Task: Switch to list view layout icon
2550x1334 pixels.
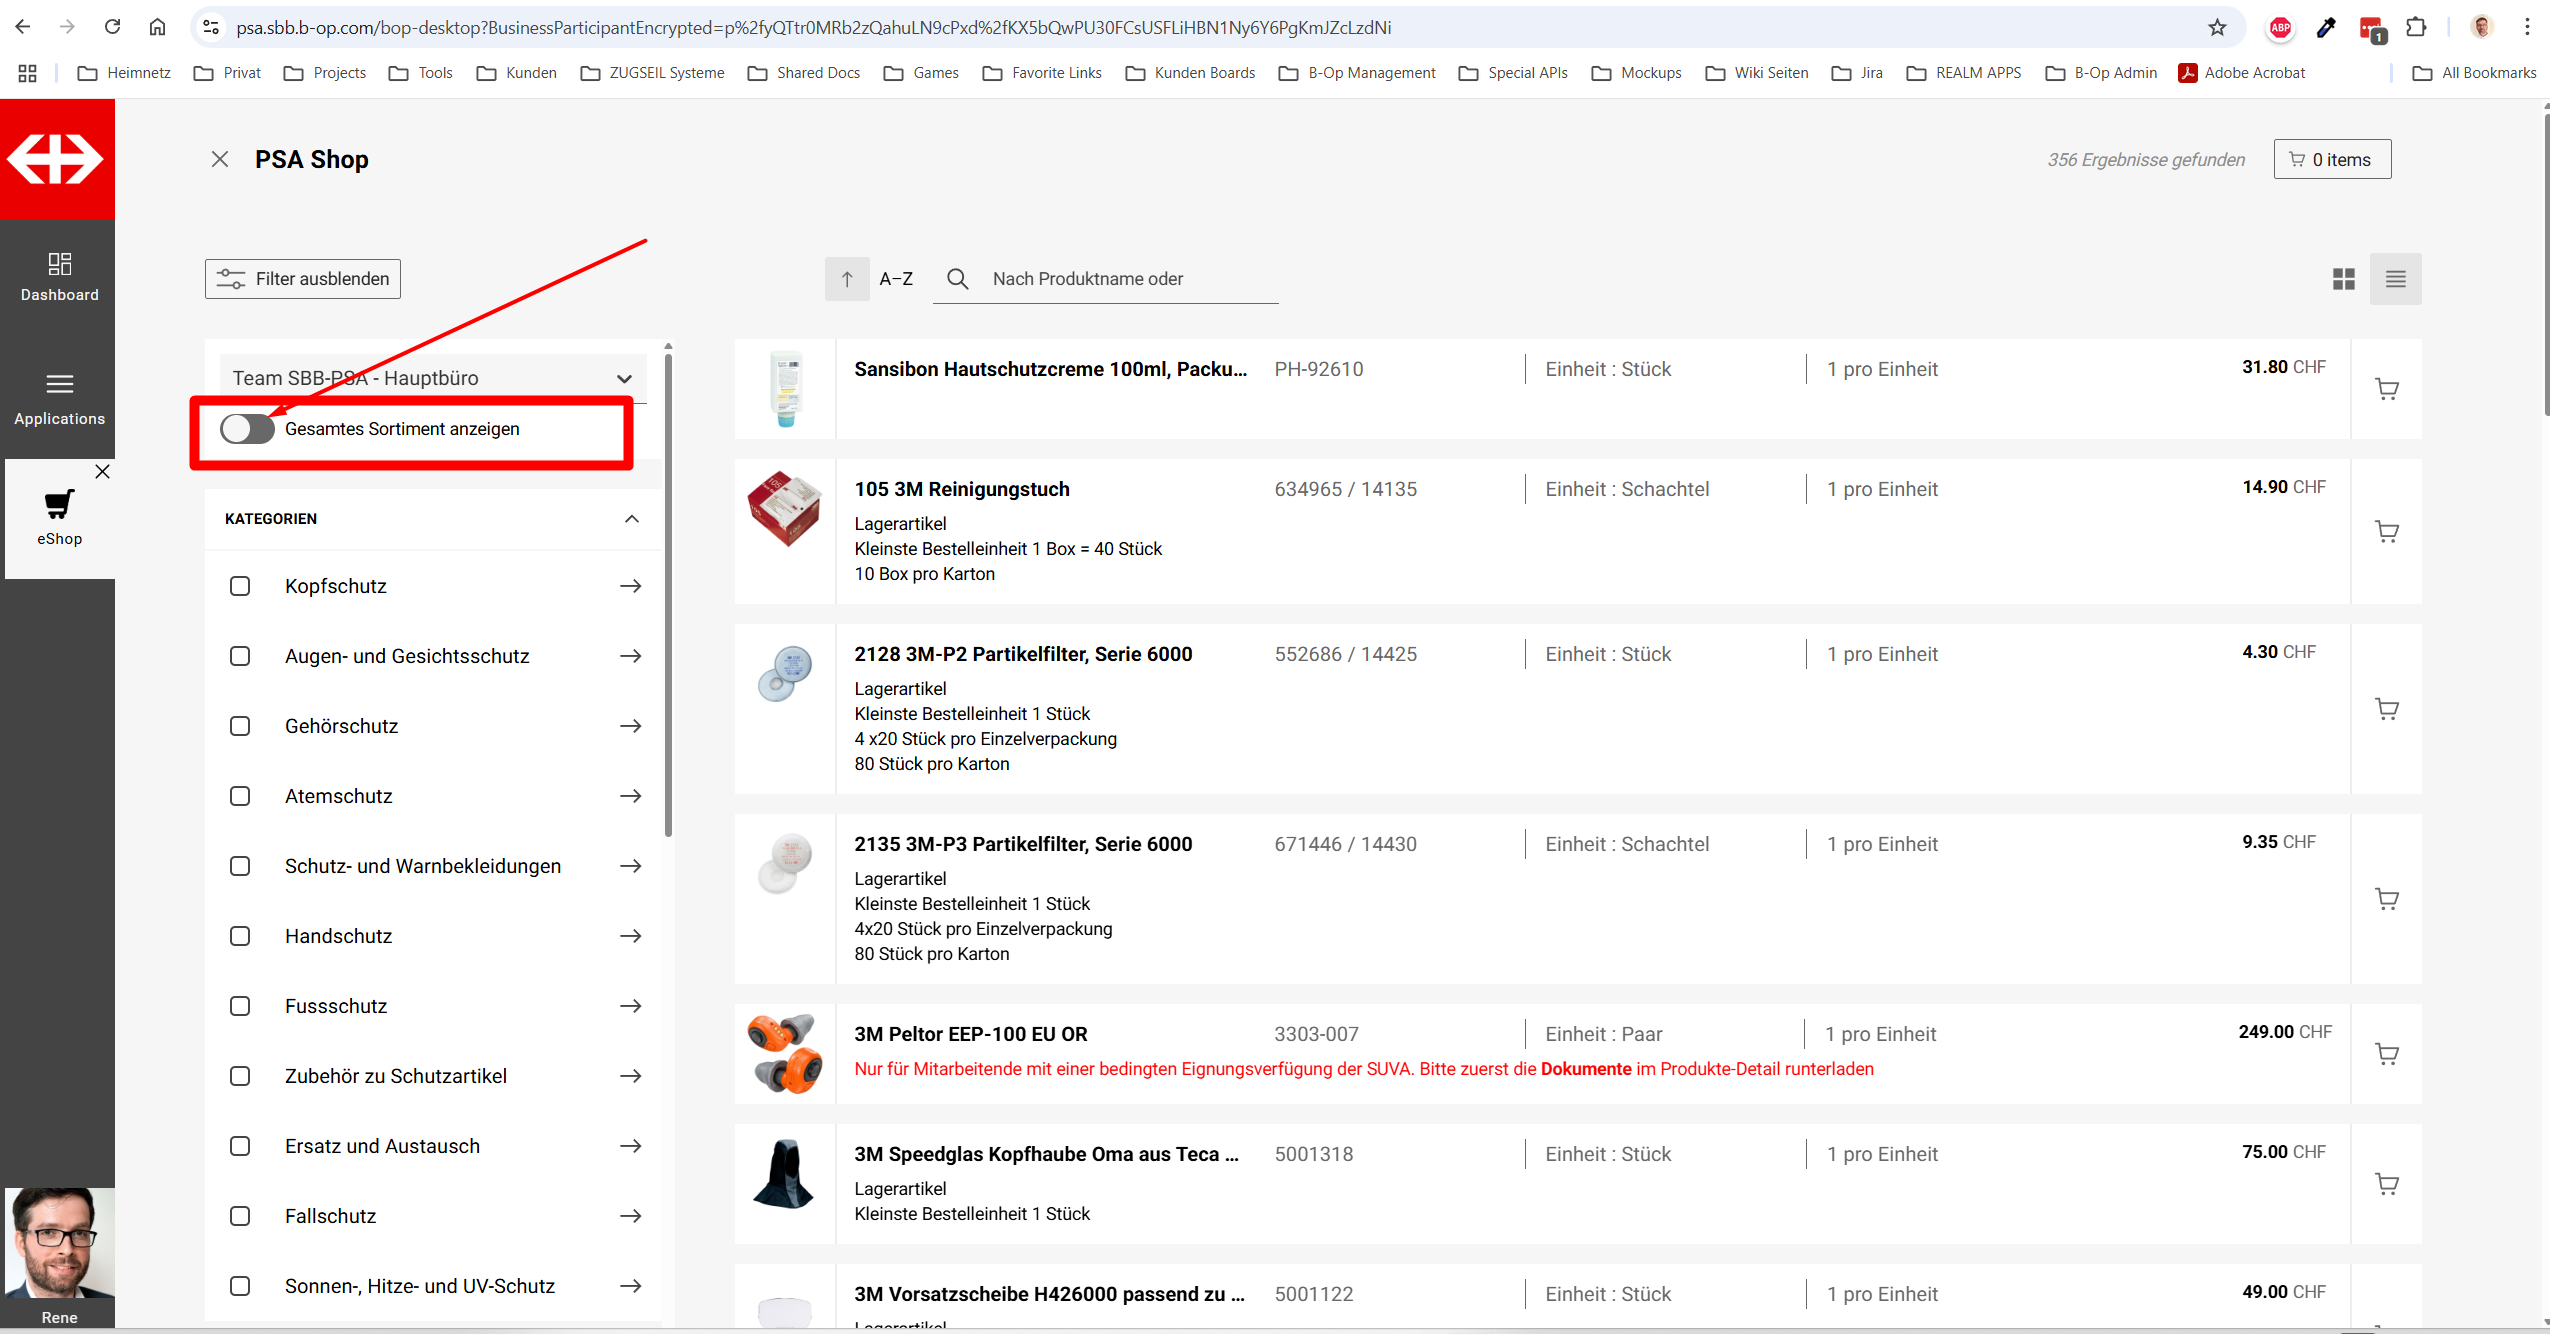Action: pos(2395,279)
